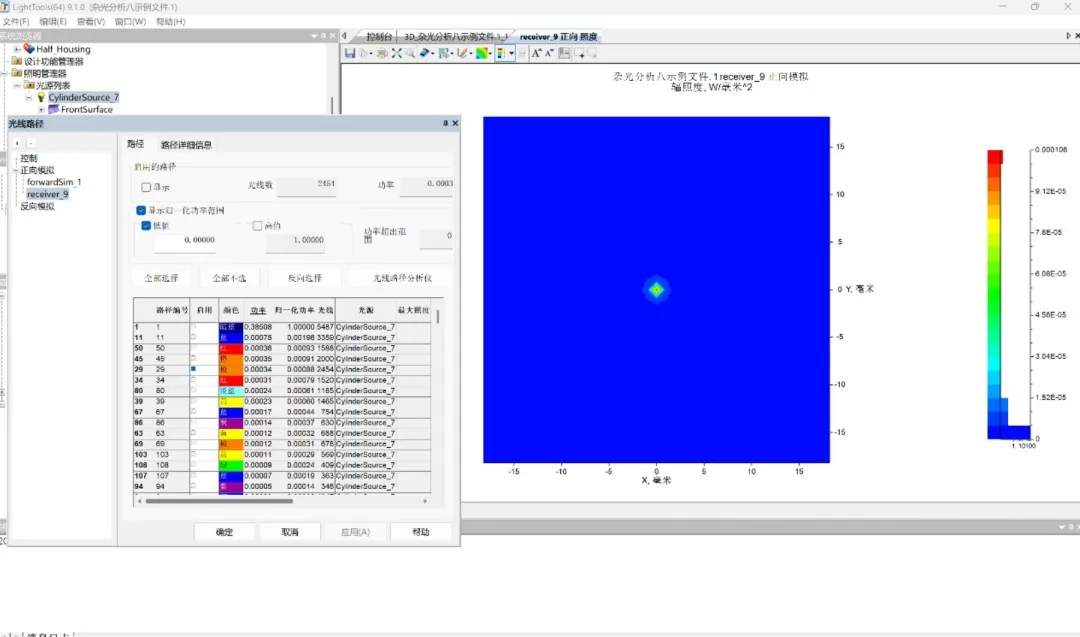1080x637 pixels.
Task: Click the save icon in chart toolbar
Action: [350, 53]
